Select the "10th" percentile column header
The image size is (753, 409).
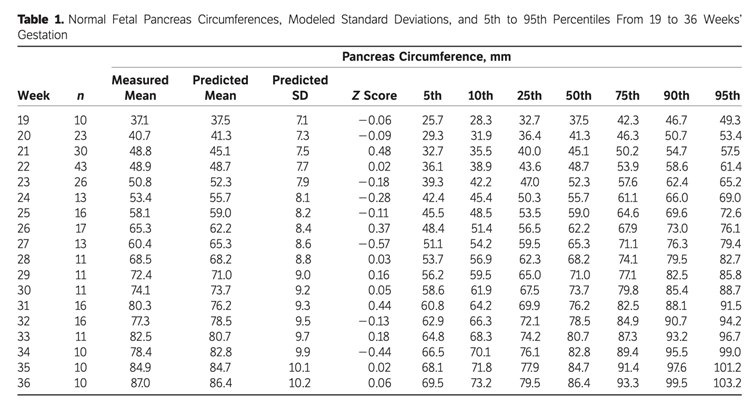click(480, 96)
